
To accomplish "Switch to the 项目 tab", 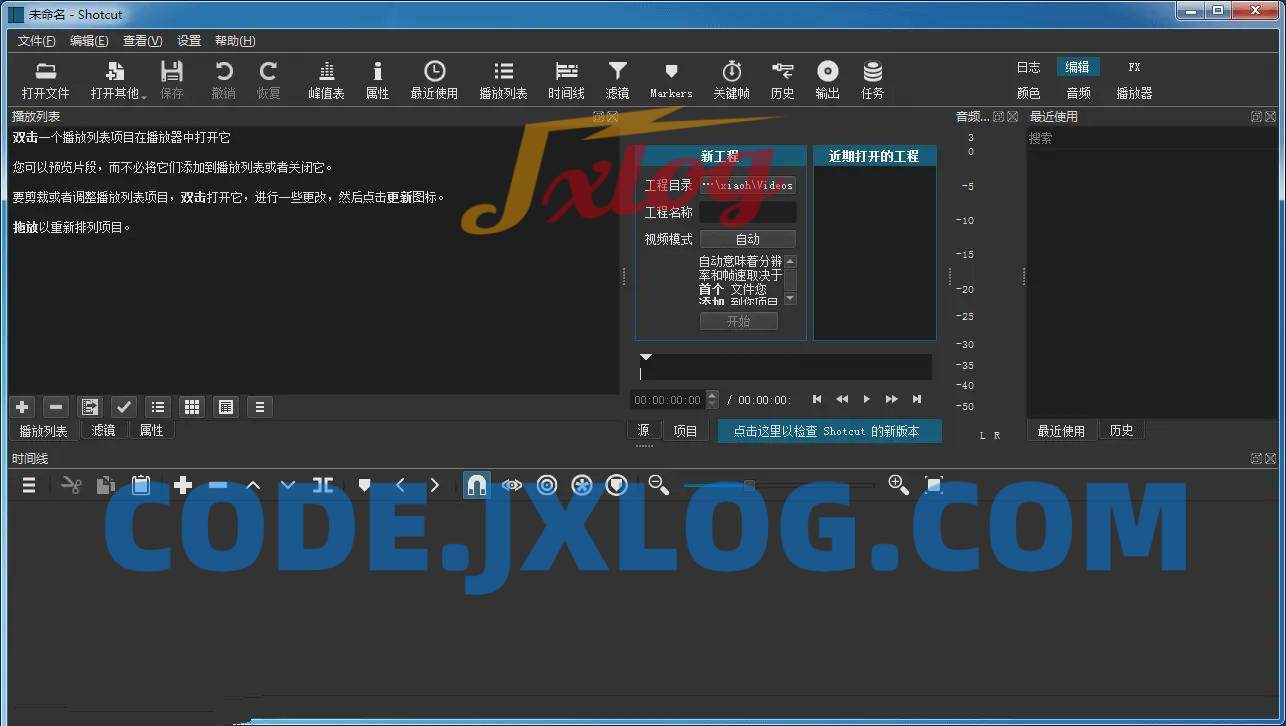I will 685,431.
